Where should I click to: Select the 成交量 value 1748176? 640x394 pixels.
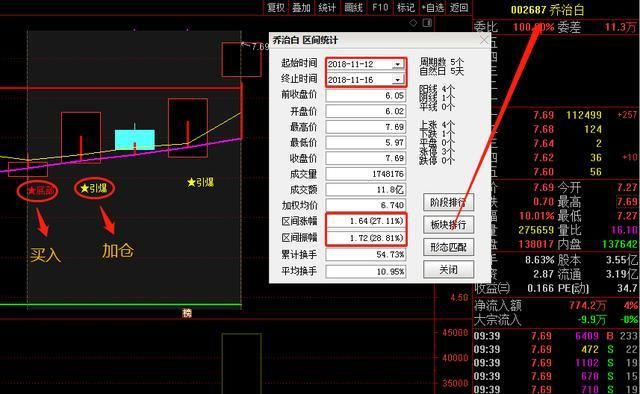(x=366, y=174)
